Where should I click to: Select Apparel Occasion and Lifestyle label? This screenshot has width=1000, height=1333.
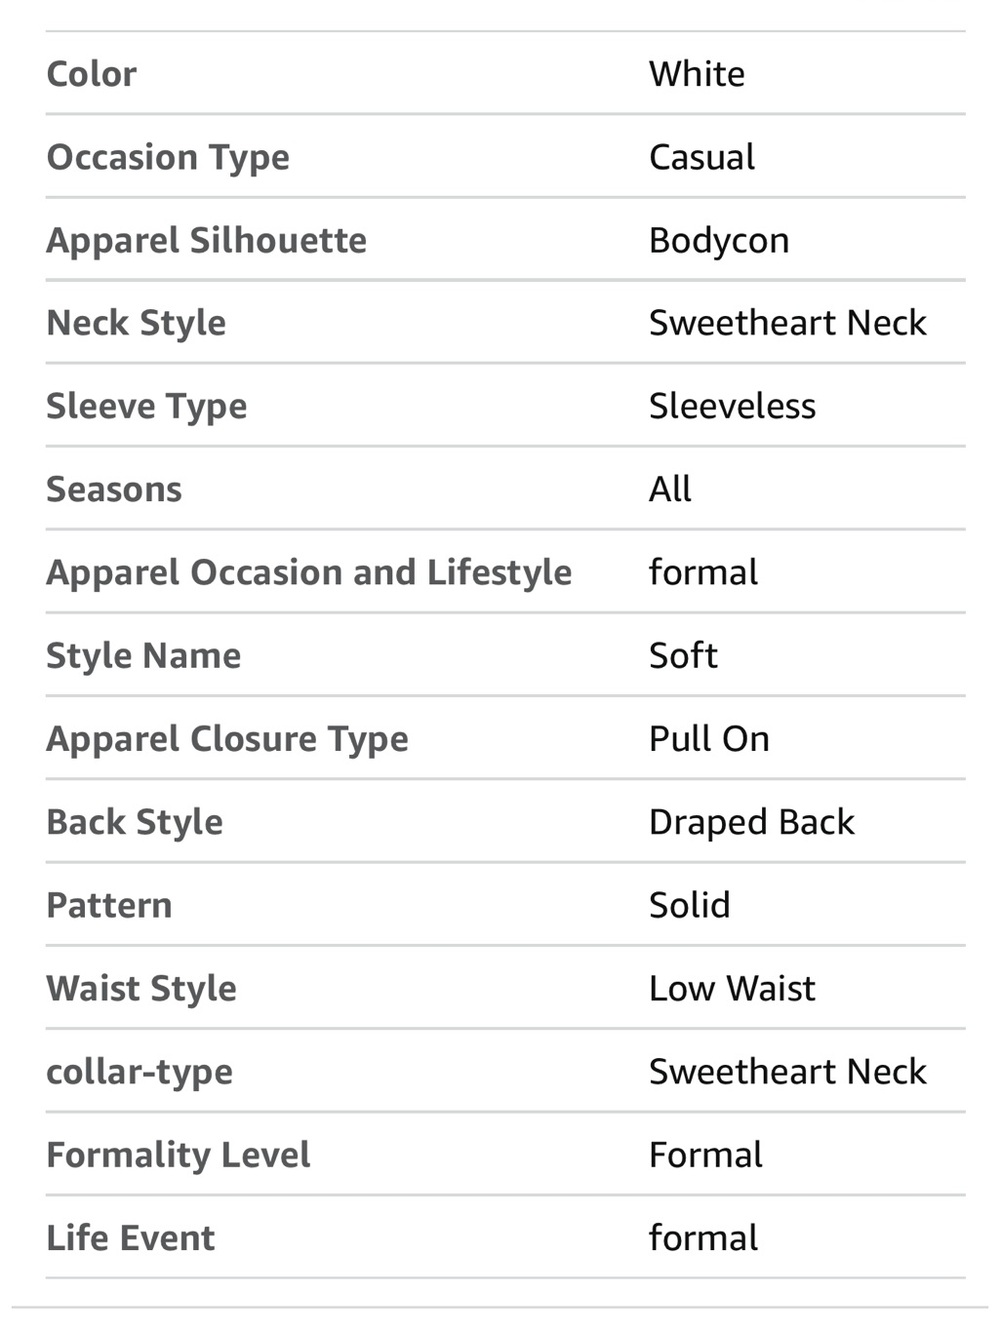point(309,573)
